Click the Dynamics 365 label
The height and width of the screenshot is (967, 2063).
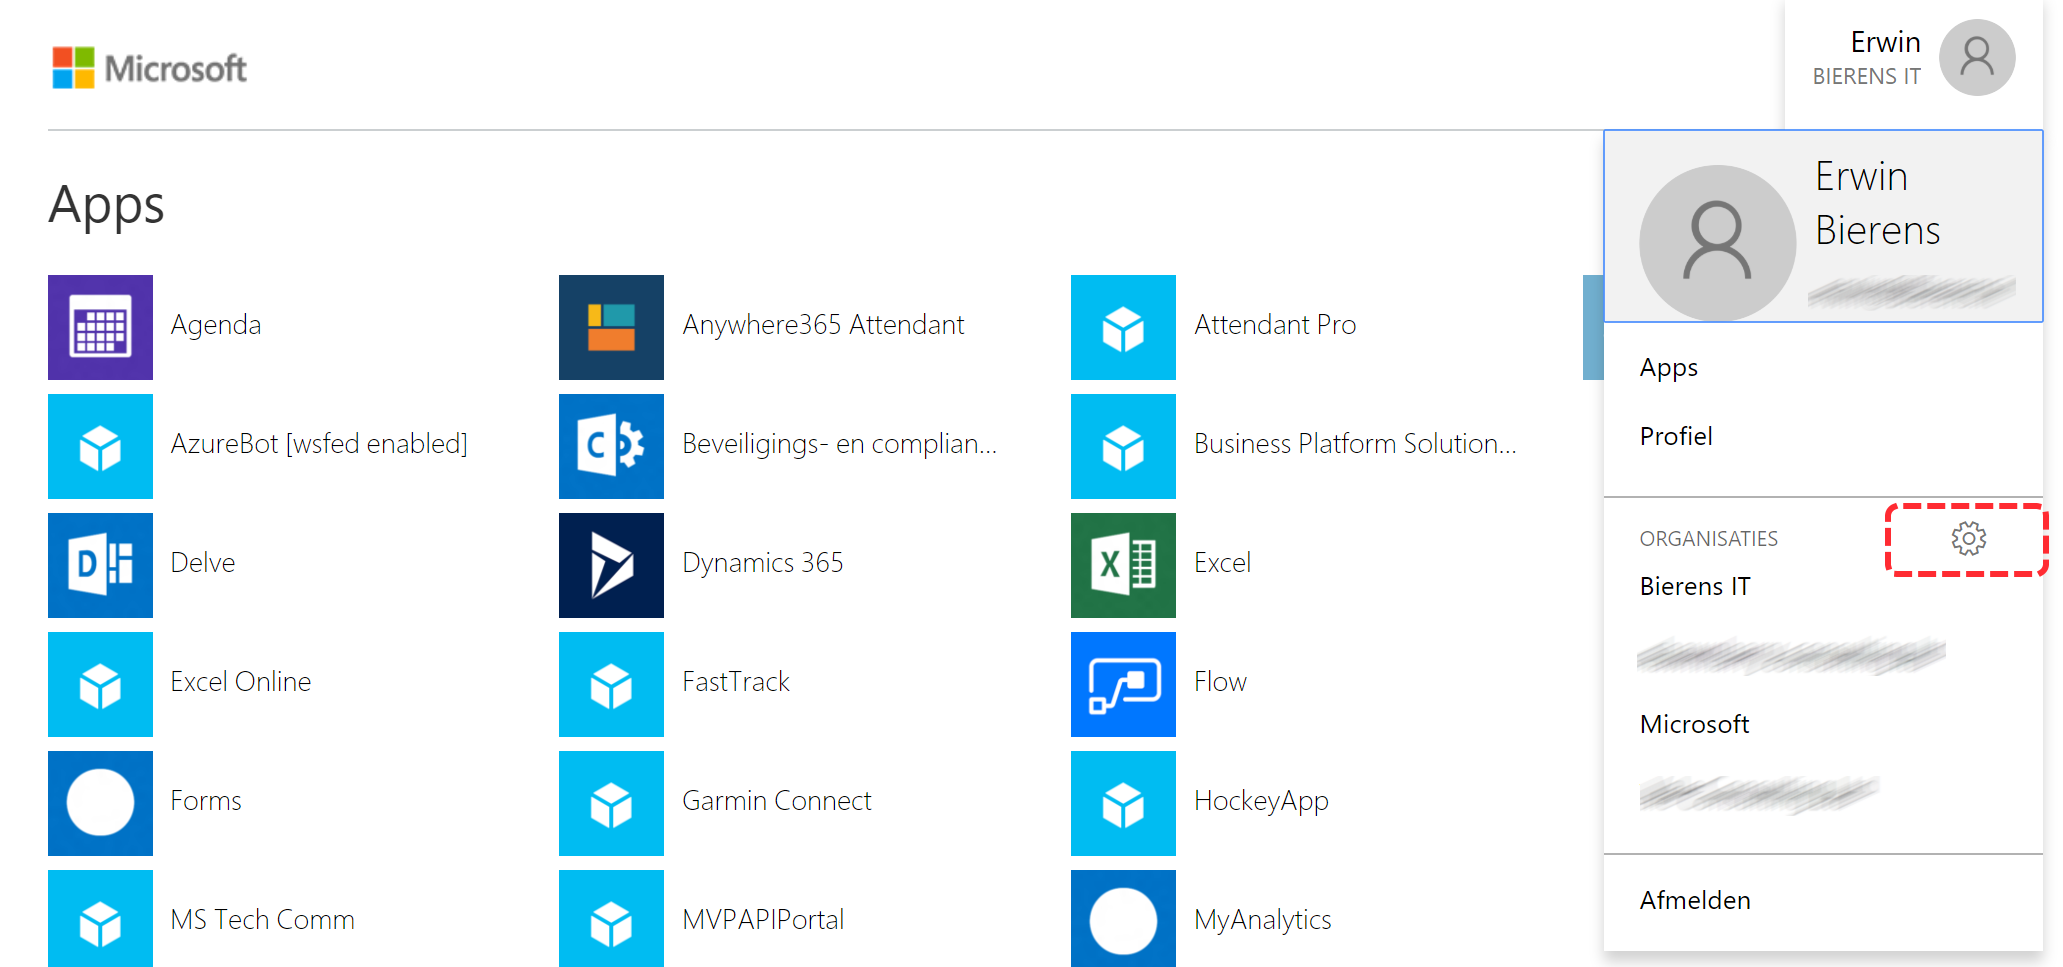(763, 563)
